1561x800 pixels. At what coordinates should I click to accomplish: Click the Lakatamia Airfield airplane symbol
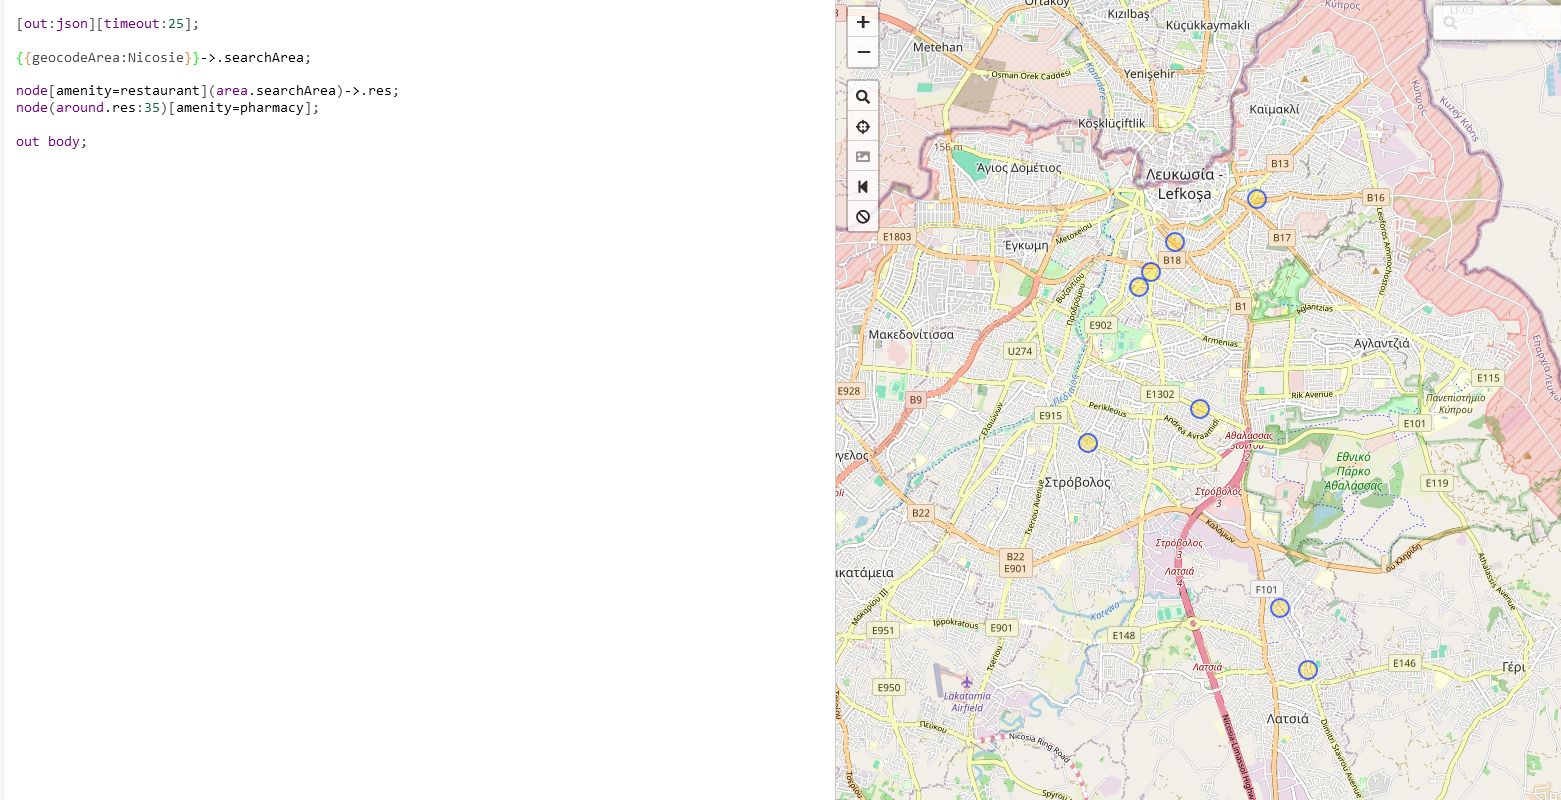click(966, 681)
